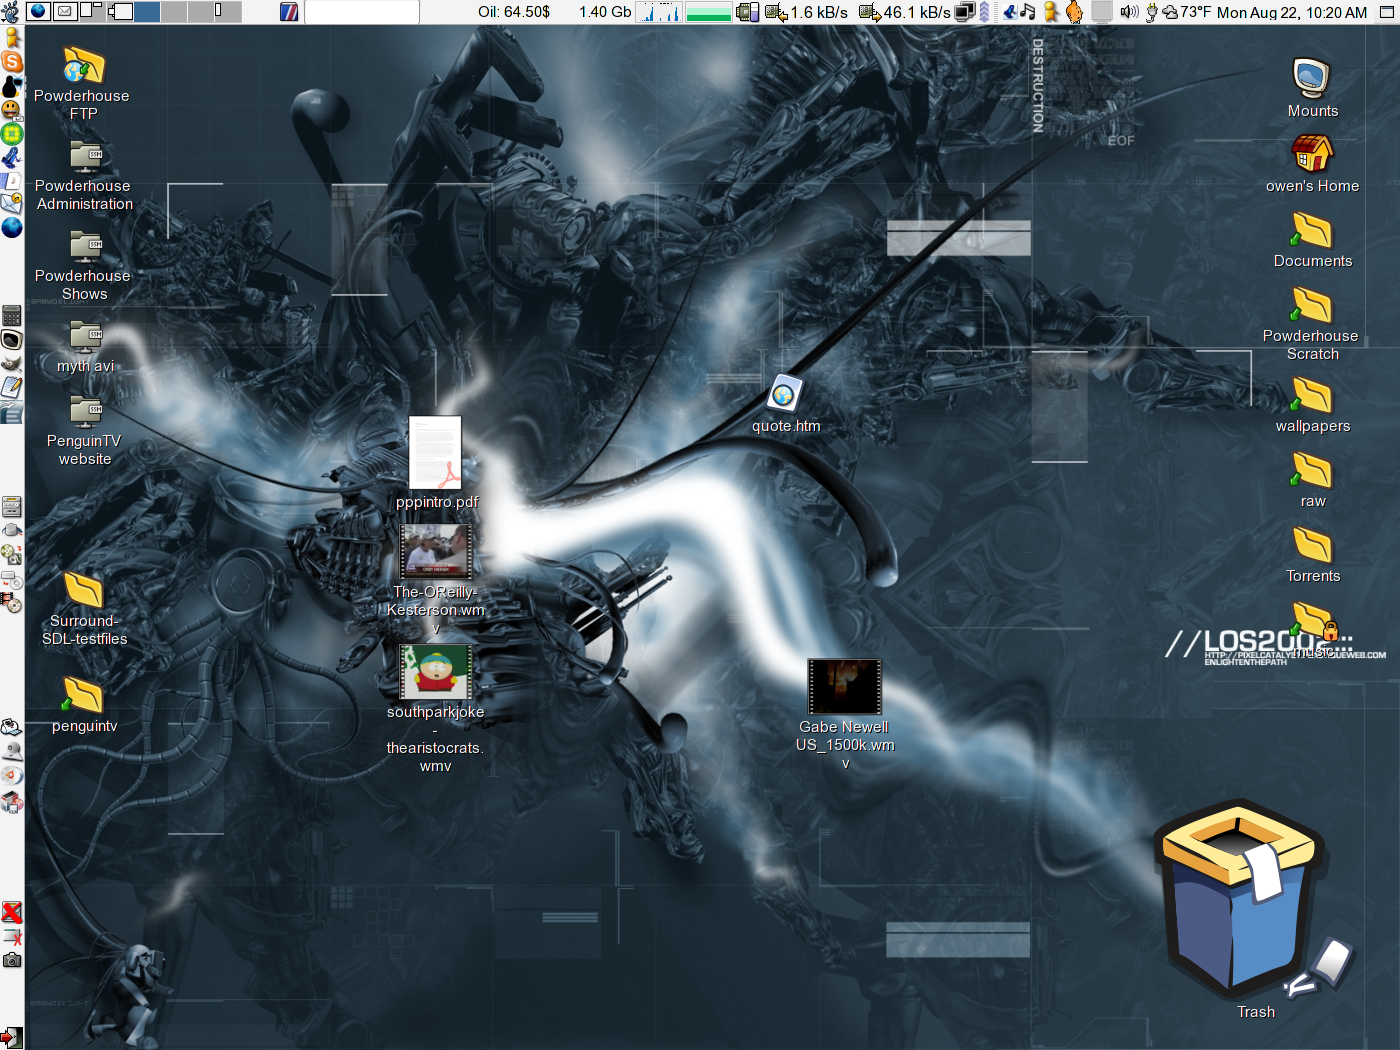Switch to the globe browser window in taskbar
Viewport: 1400px width, 1050px height.
pyautogui.click(x=39, y=12)
